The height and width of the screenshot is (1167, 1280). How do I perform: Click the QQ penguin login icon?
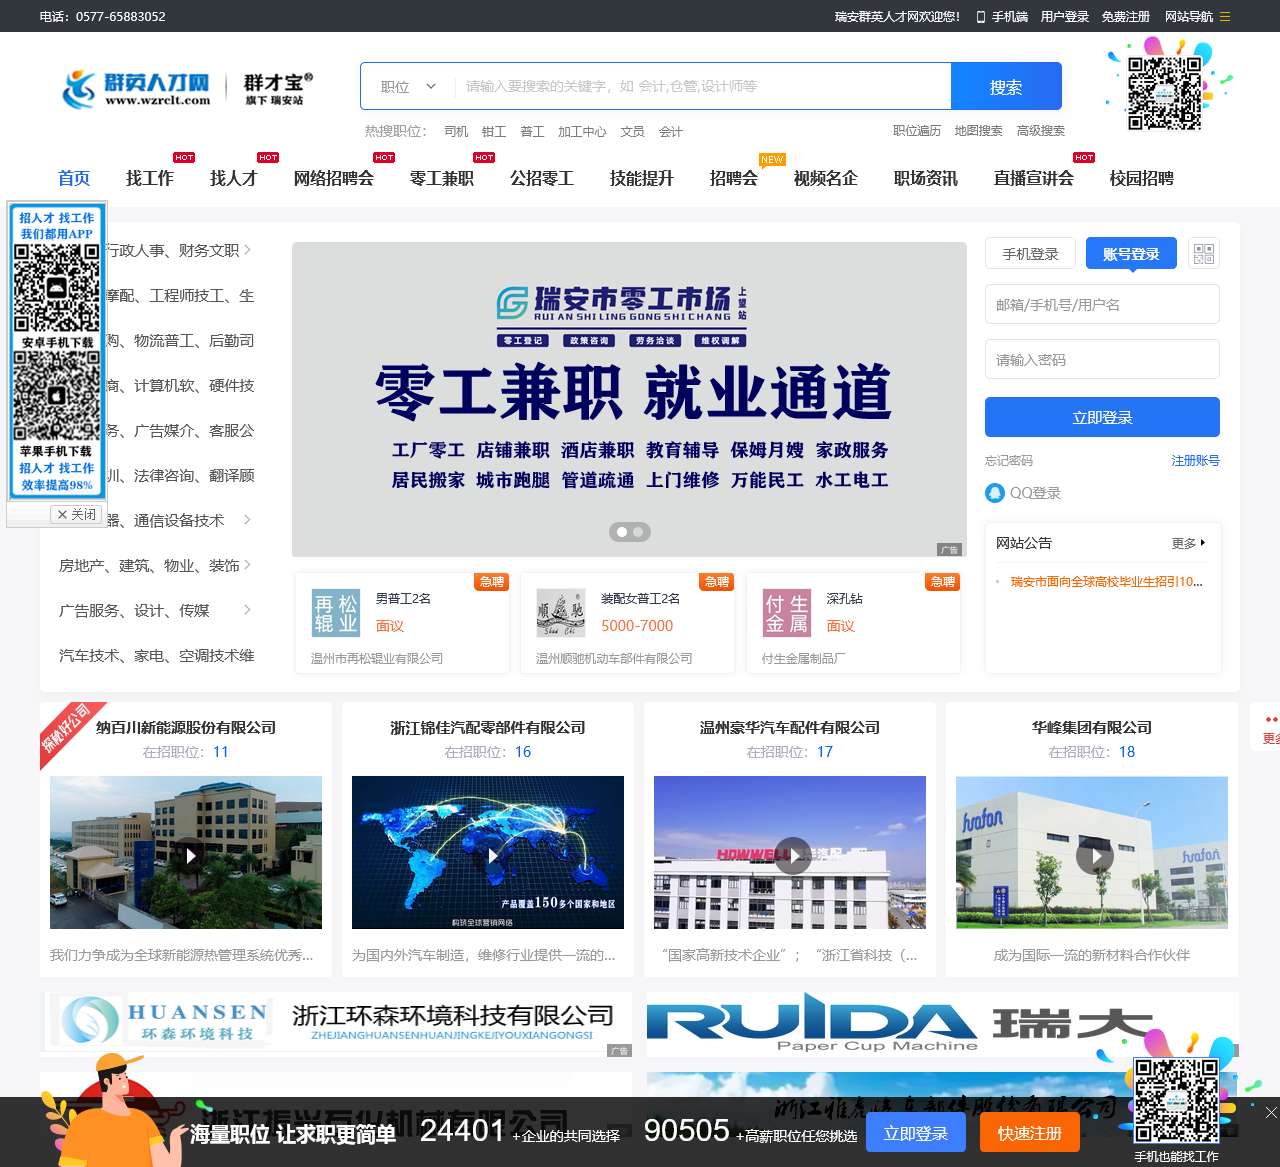click(995, 492)
